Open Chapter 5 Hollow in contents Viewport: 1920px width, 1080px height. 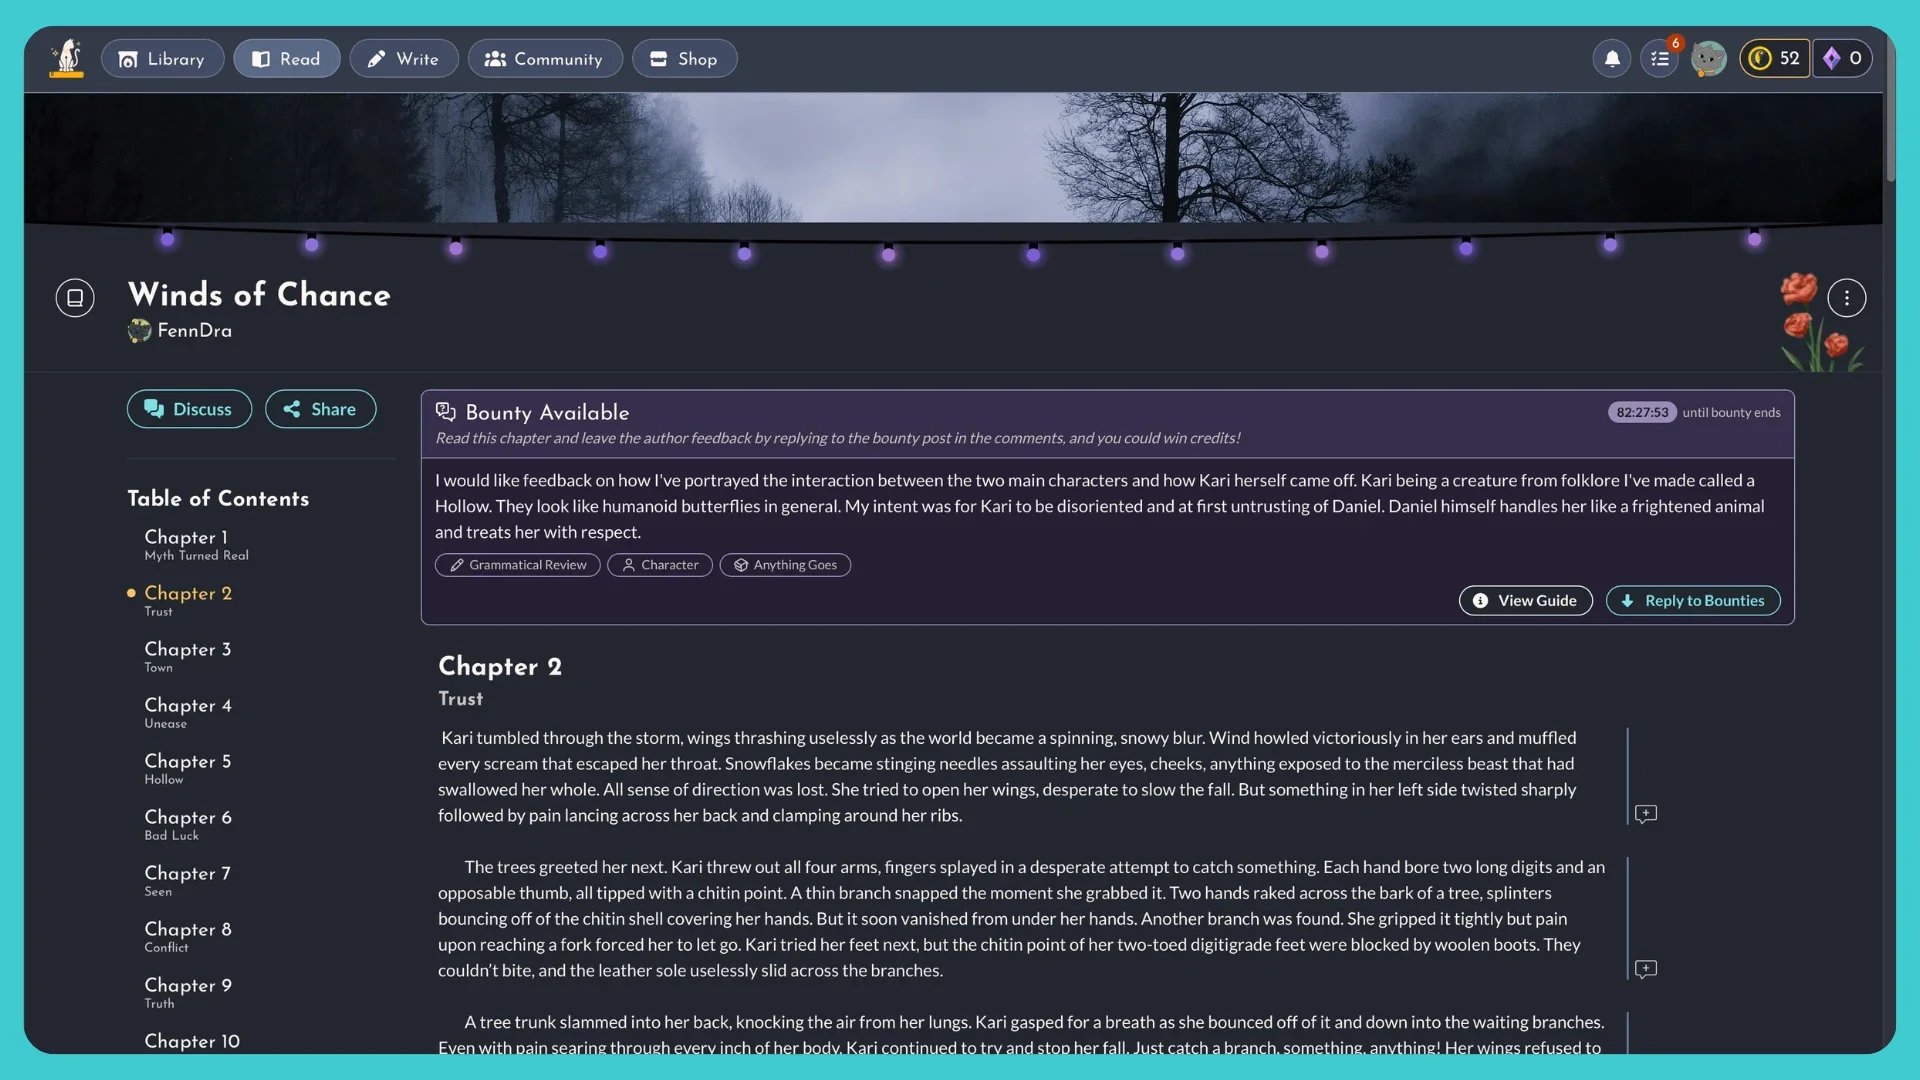click(x=187, y=768)
